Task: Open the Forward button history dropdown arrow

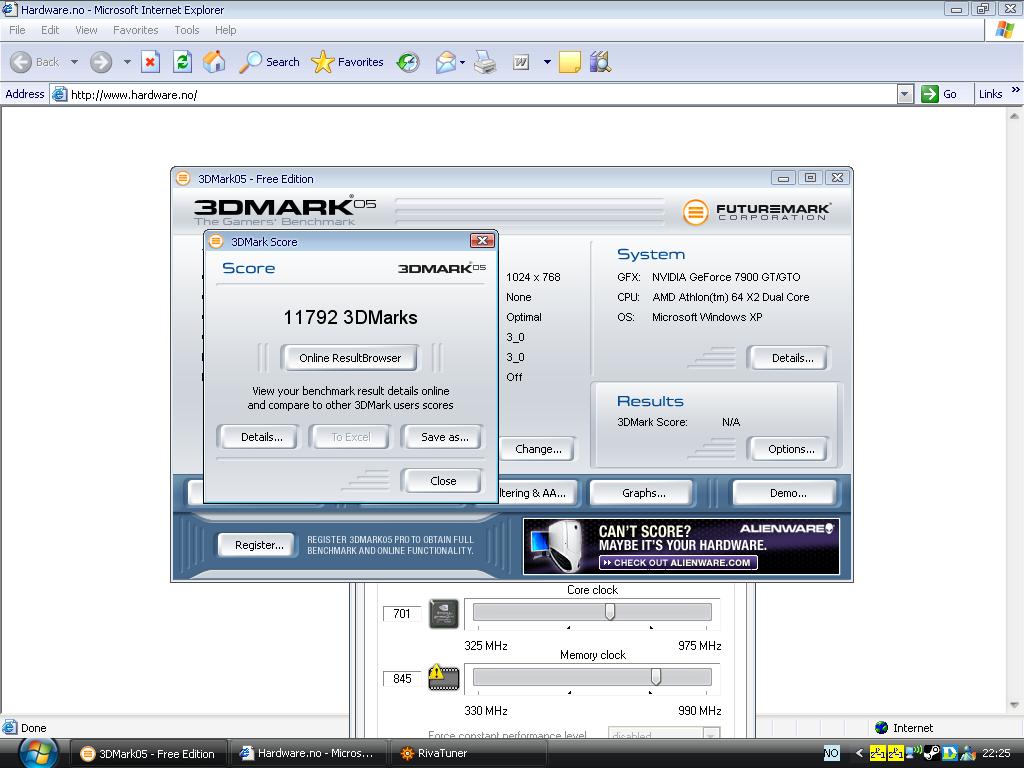Action: coord(127,62)
